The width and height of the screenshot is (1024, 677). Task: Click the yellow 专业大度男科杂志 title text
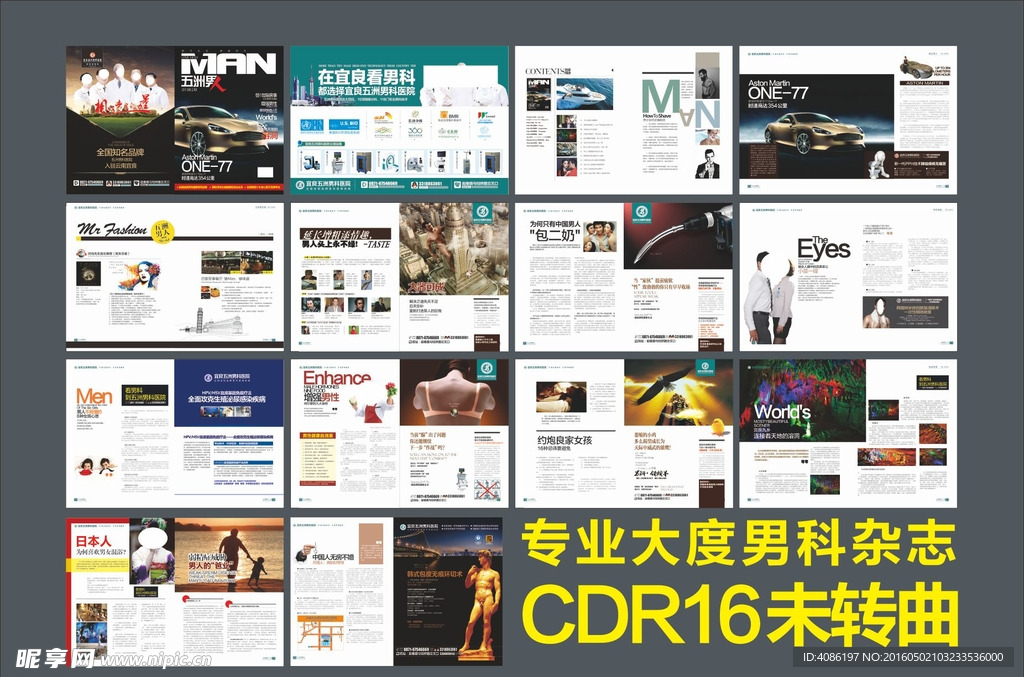tap(740, 548)
